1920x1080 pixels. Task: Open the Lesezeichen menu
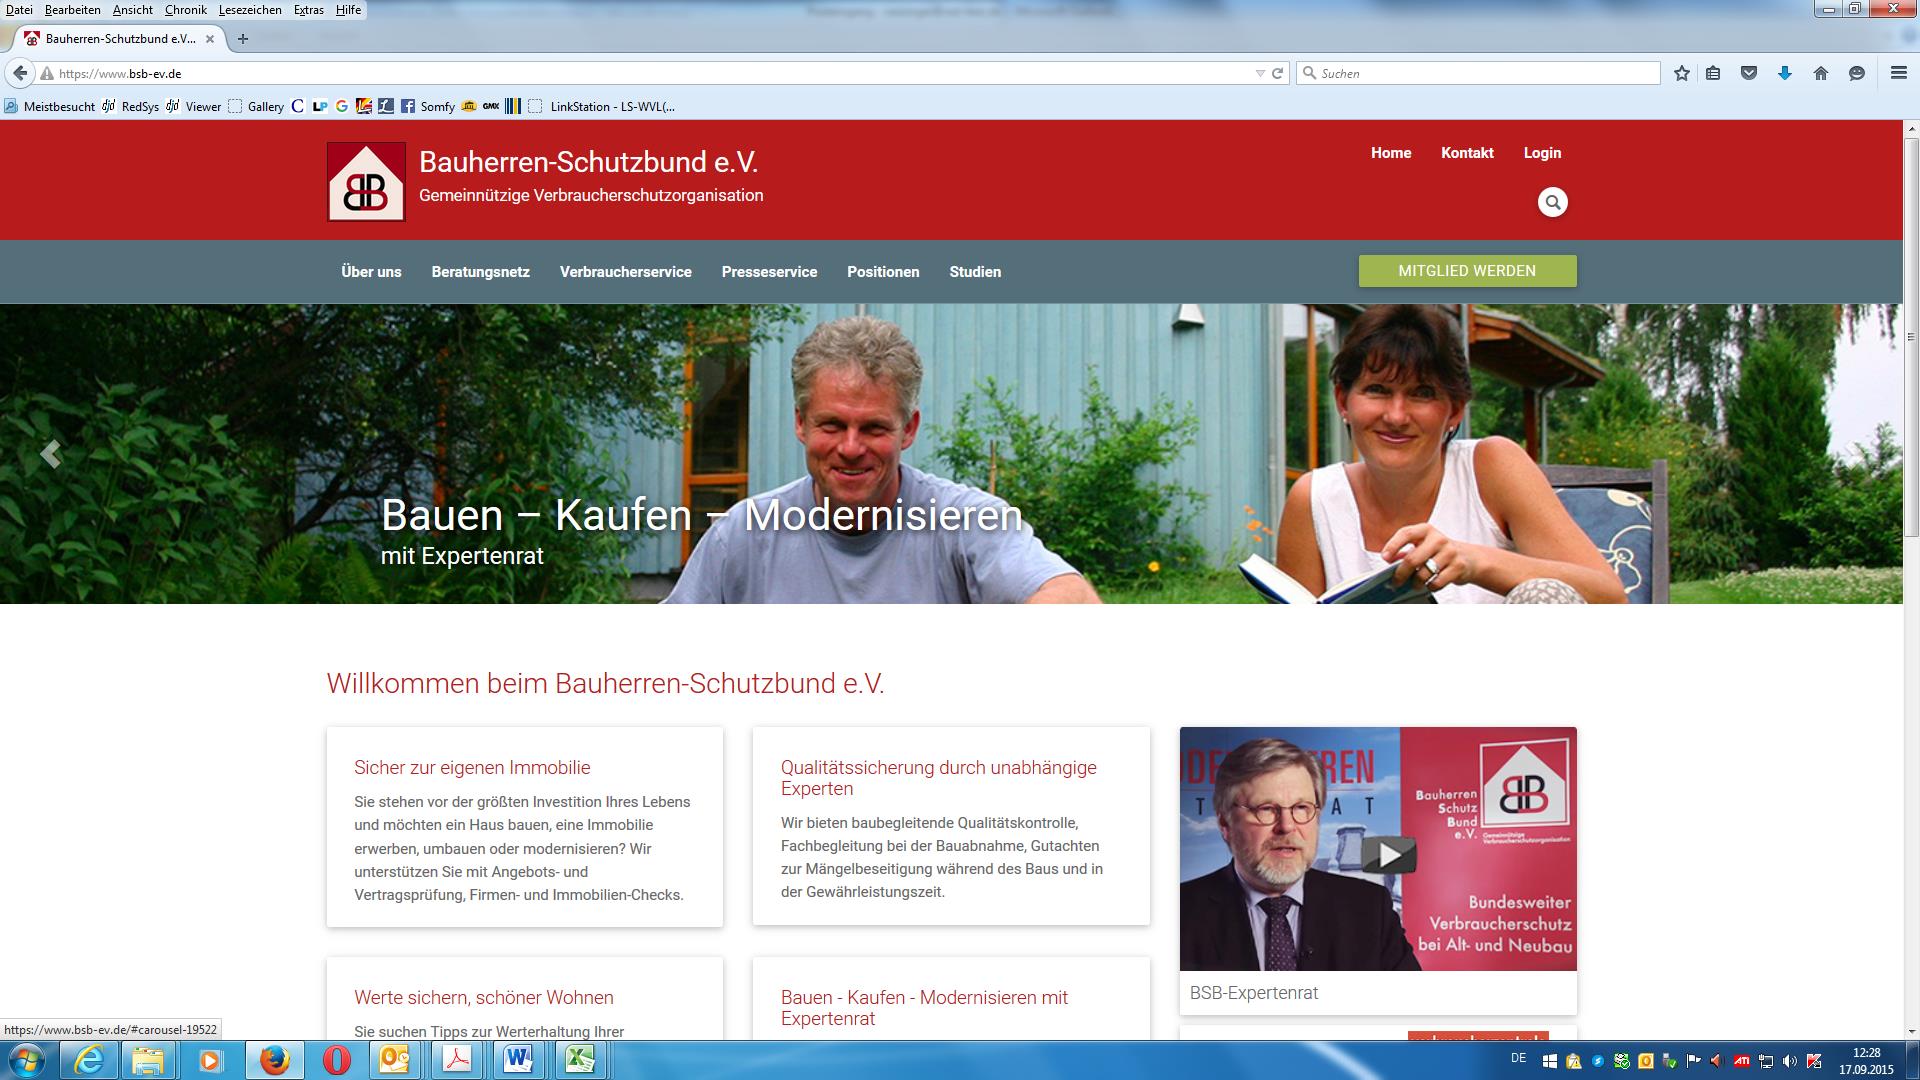click(250, 10)
